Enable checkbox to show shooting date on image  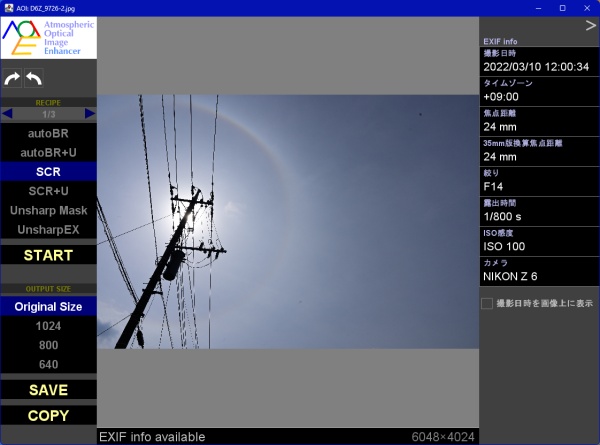487,303
